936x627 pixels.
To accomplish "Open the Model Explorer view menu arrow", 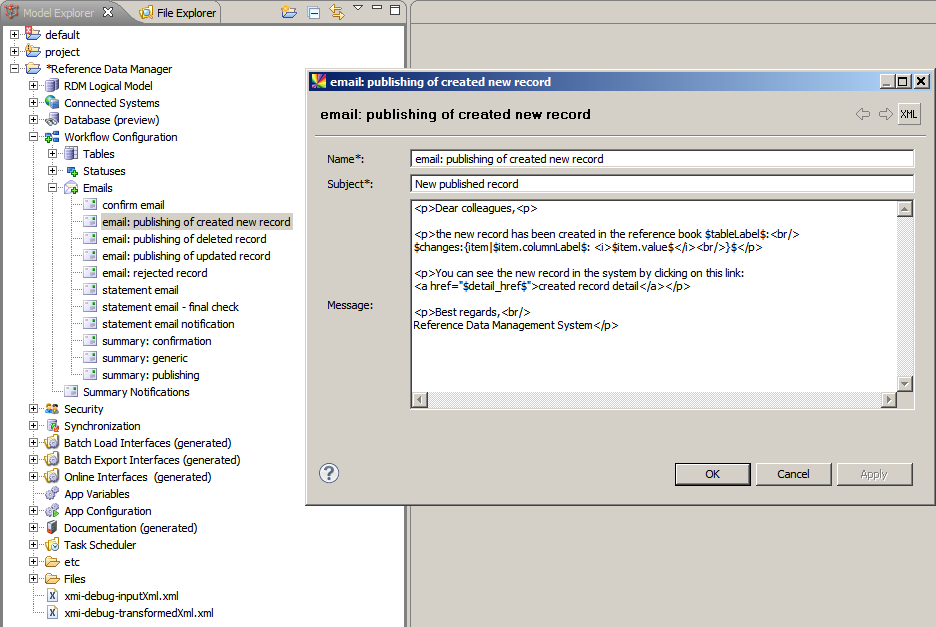I will coord(358,9).
